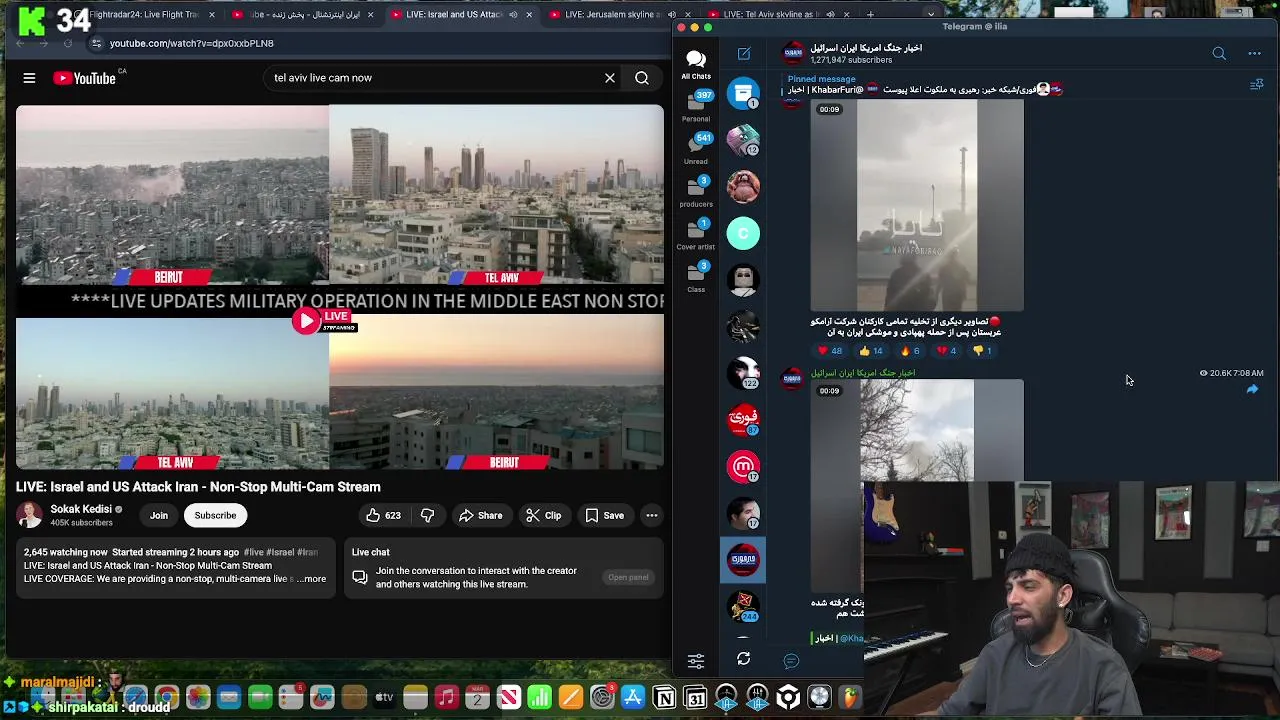This screenshot has width=1280, height=720.
Task: Like the video with the thumbs-up
Action: click(x=383, y=515)
